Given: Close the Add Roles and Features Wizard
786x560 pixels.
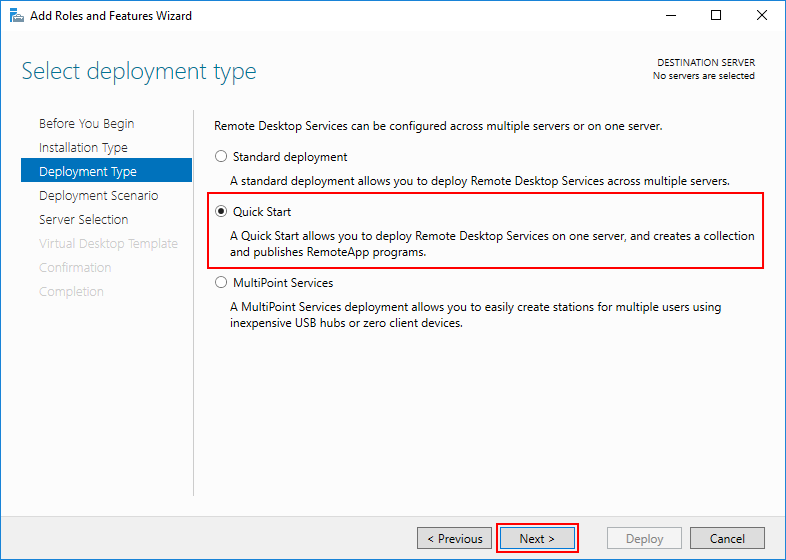Looking at the screenshot, I should pyautogui.click(x=761, y=16).
